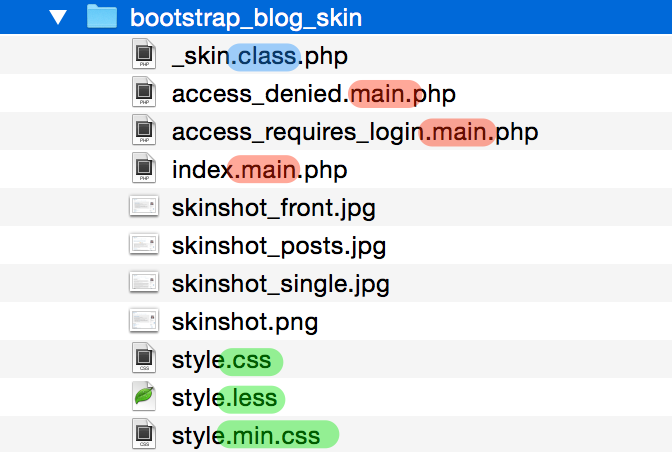The width and height of the screenshot is (672, 452).
Task: Select the file style.css
Action: tap(222, 360)
